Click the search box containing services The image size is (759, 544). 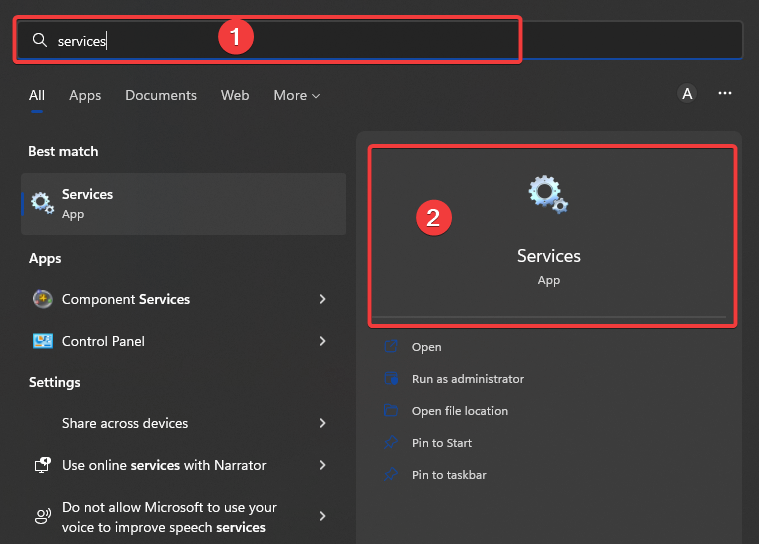point(380,40)
